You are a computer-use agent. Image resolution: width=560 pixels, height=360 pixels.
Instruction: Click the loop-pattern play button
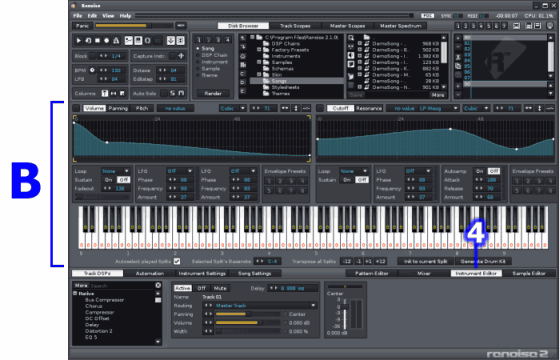click(x=88, y=40)
